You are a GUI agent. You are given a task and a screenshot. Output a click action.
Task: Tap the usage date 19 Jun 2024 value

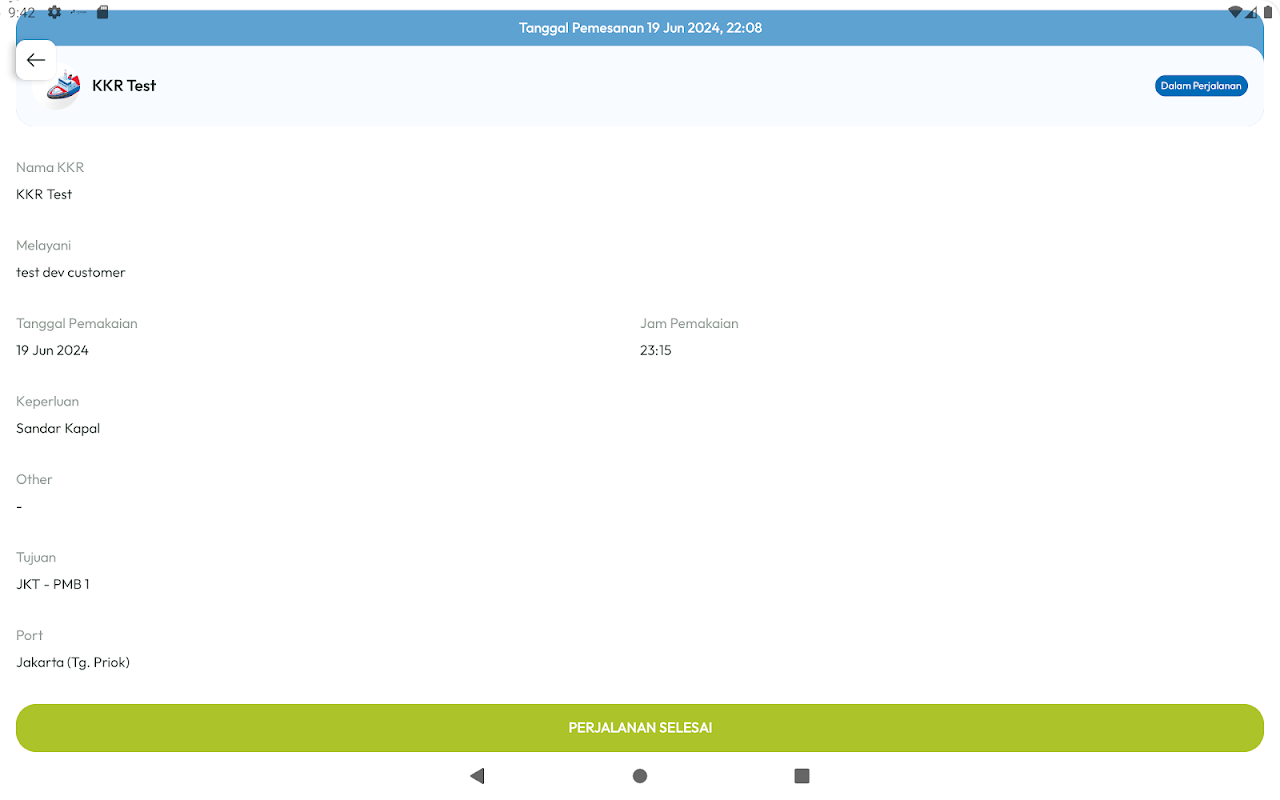click(52, 350)
